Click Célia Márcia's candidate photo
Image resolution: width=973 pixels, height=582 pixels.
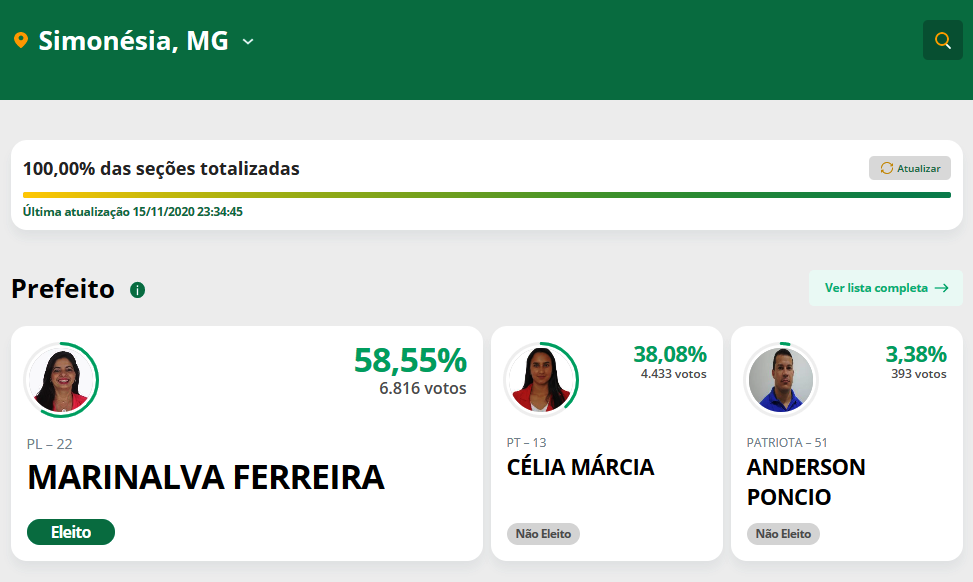[541, 380]
